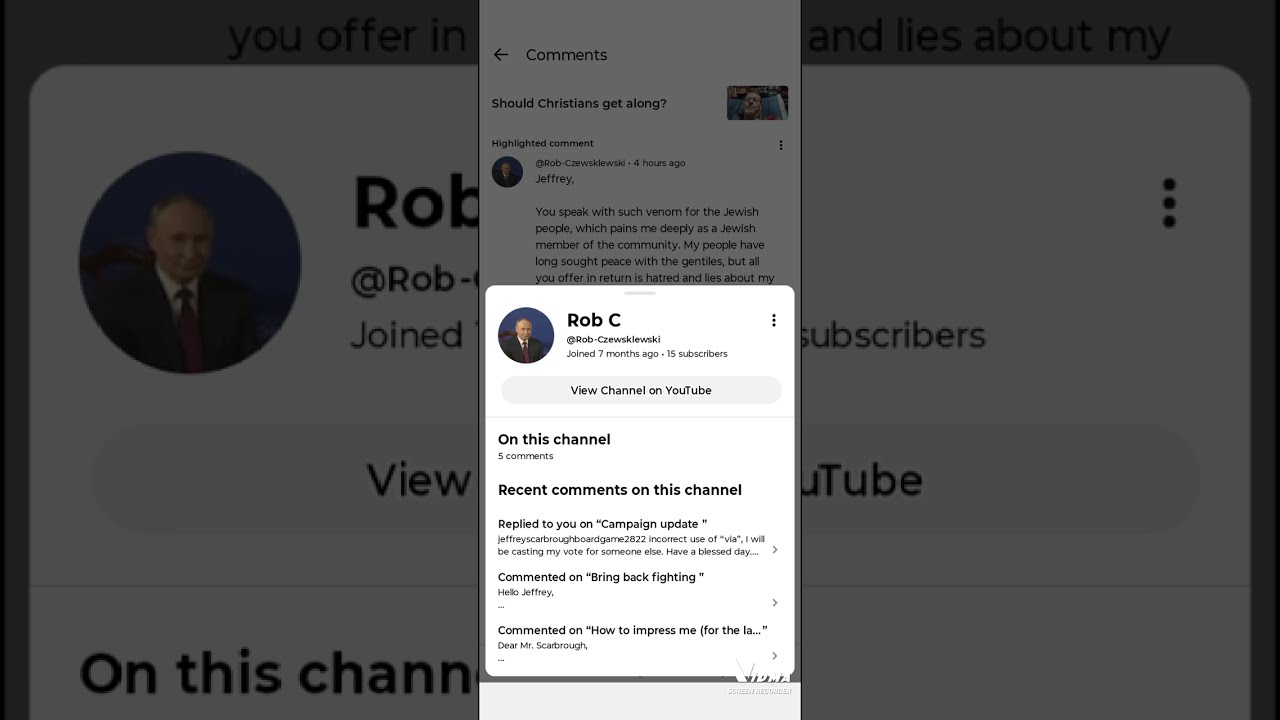Open the video thumbnail for Should Christians get along
Image resolution: width=1280 pixels, height=720 pixels.
[757, 103]
